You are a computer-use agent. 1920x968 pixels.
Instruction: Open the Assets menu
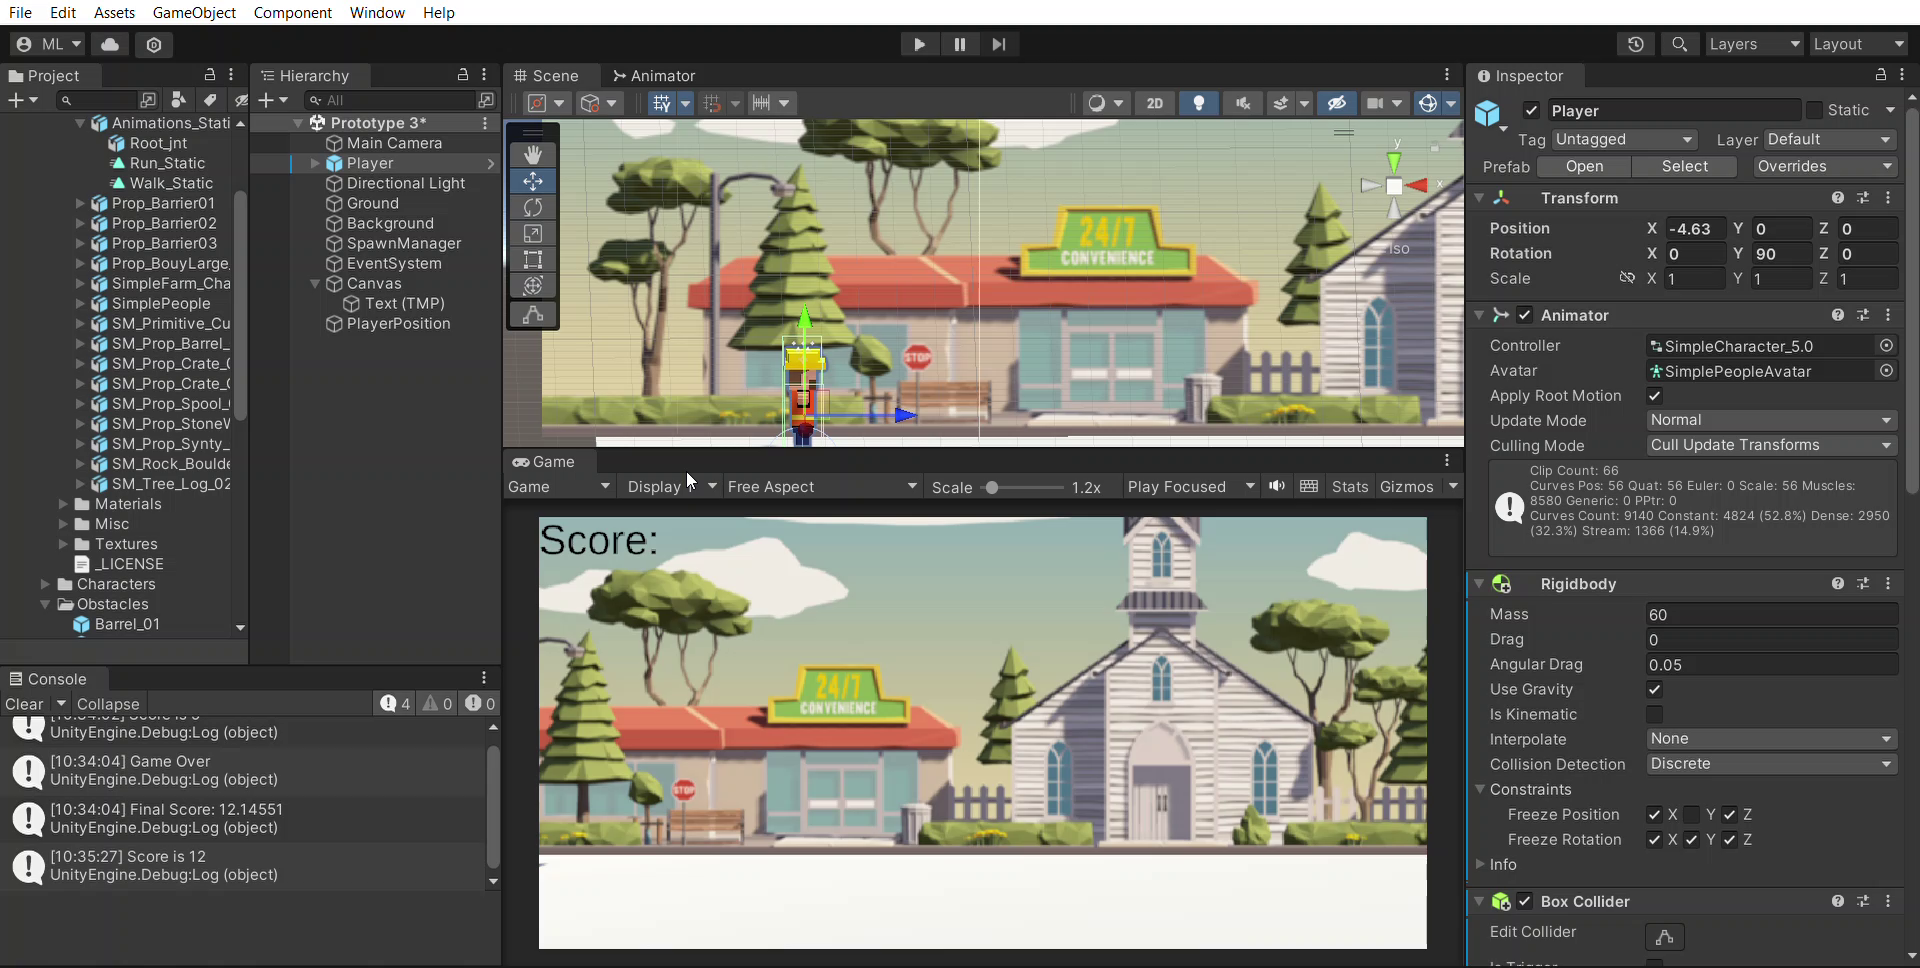pos(114,12)
